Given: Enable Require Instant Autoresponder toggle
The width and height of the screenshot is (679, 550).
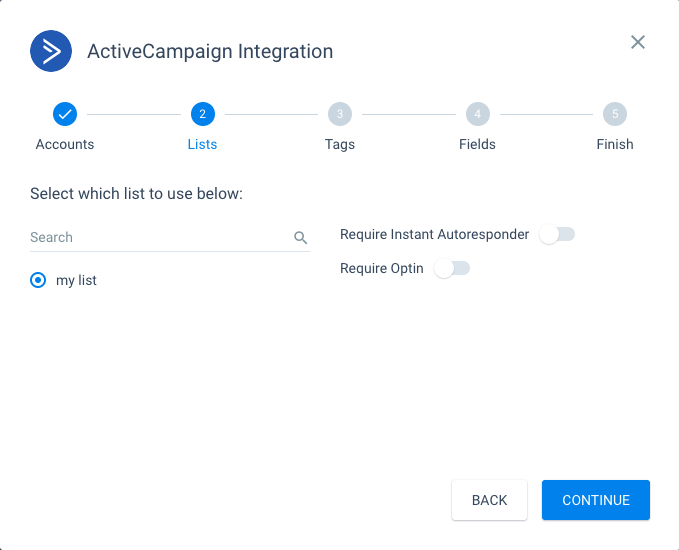Looking at the screenshot, I should pyautogui.click(x=557, y=234).
